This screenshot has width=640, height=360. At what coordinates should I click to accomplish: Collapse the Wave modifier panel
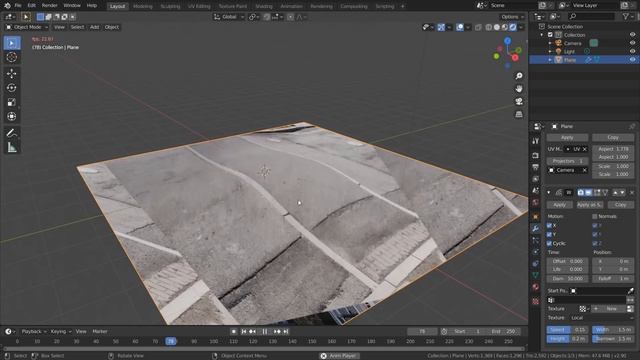pos(549,193)
